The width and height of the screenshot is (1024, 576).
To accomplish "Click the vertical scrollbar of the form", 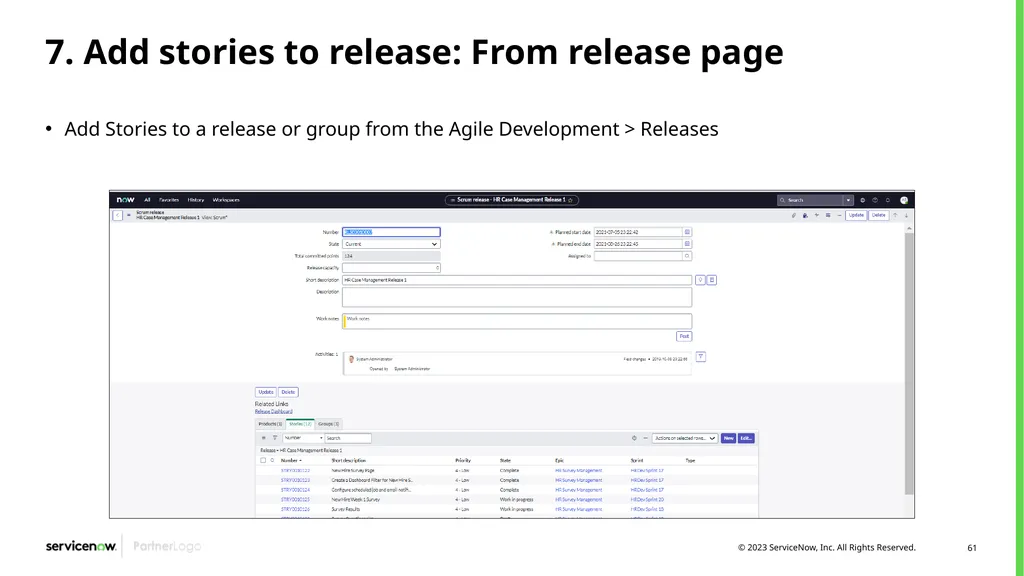I will (909, 362).
